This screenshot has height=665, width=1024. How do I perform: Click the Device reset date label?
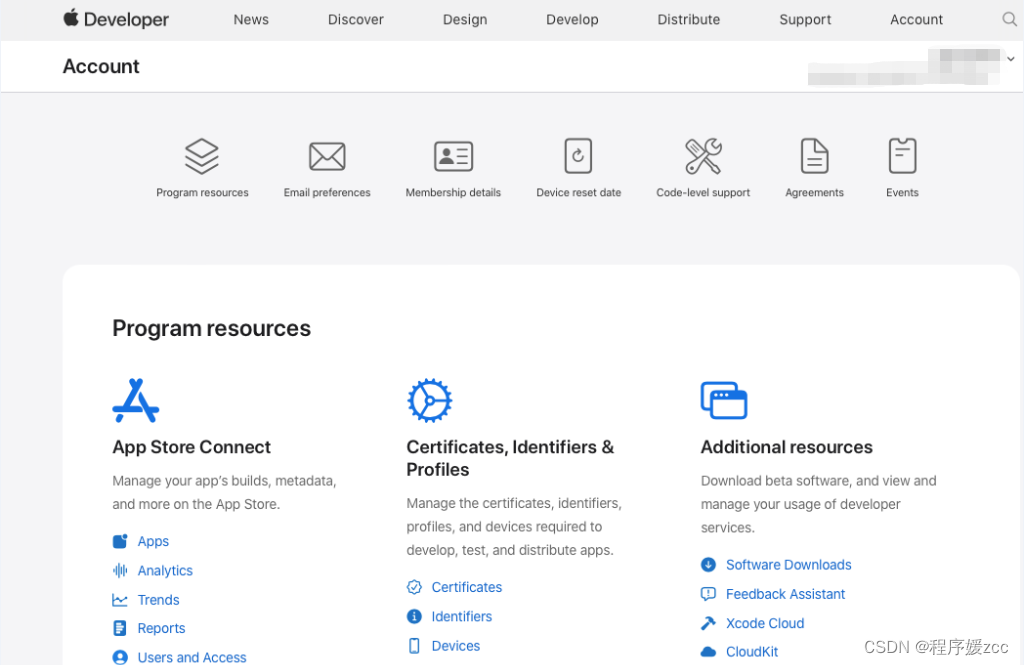click(x=579, y=193)
